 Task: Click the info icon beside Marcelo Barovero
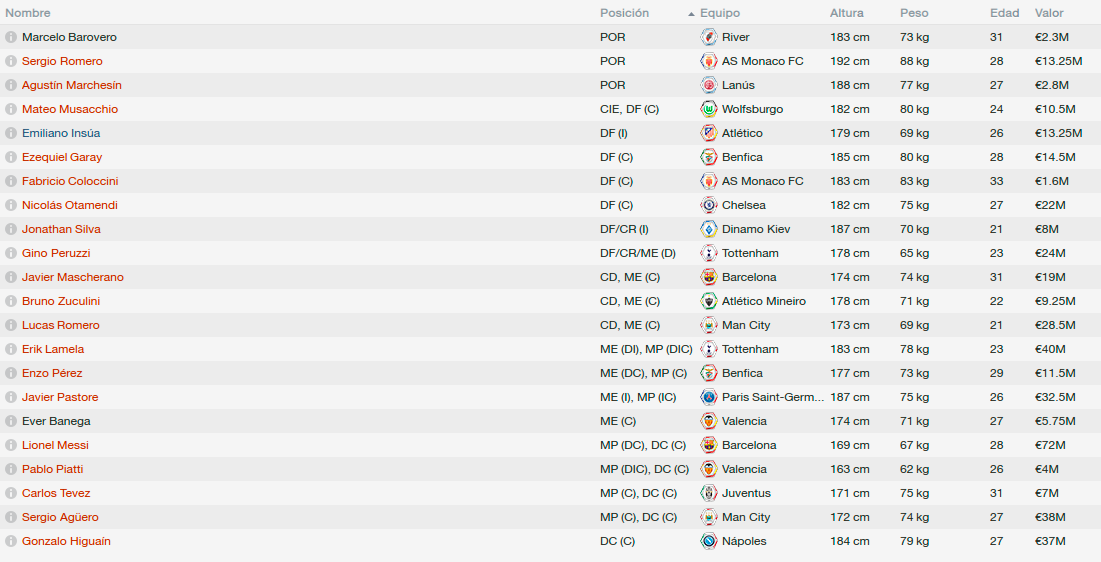tap(11, 37)
